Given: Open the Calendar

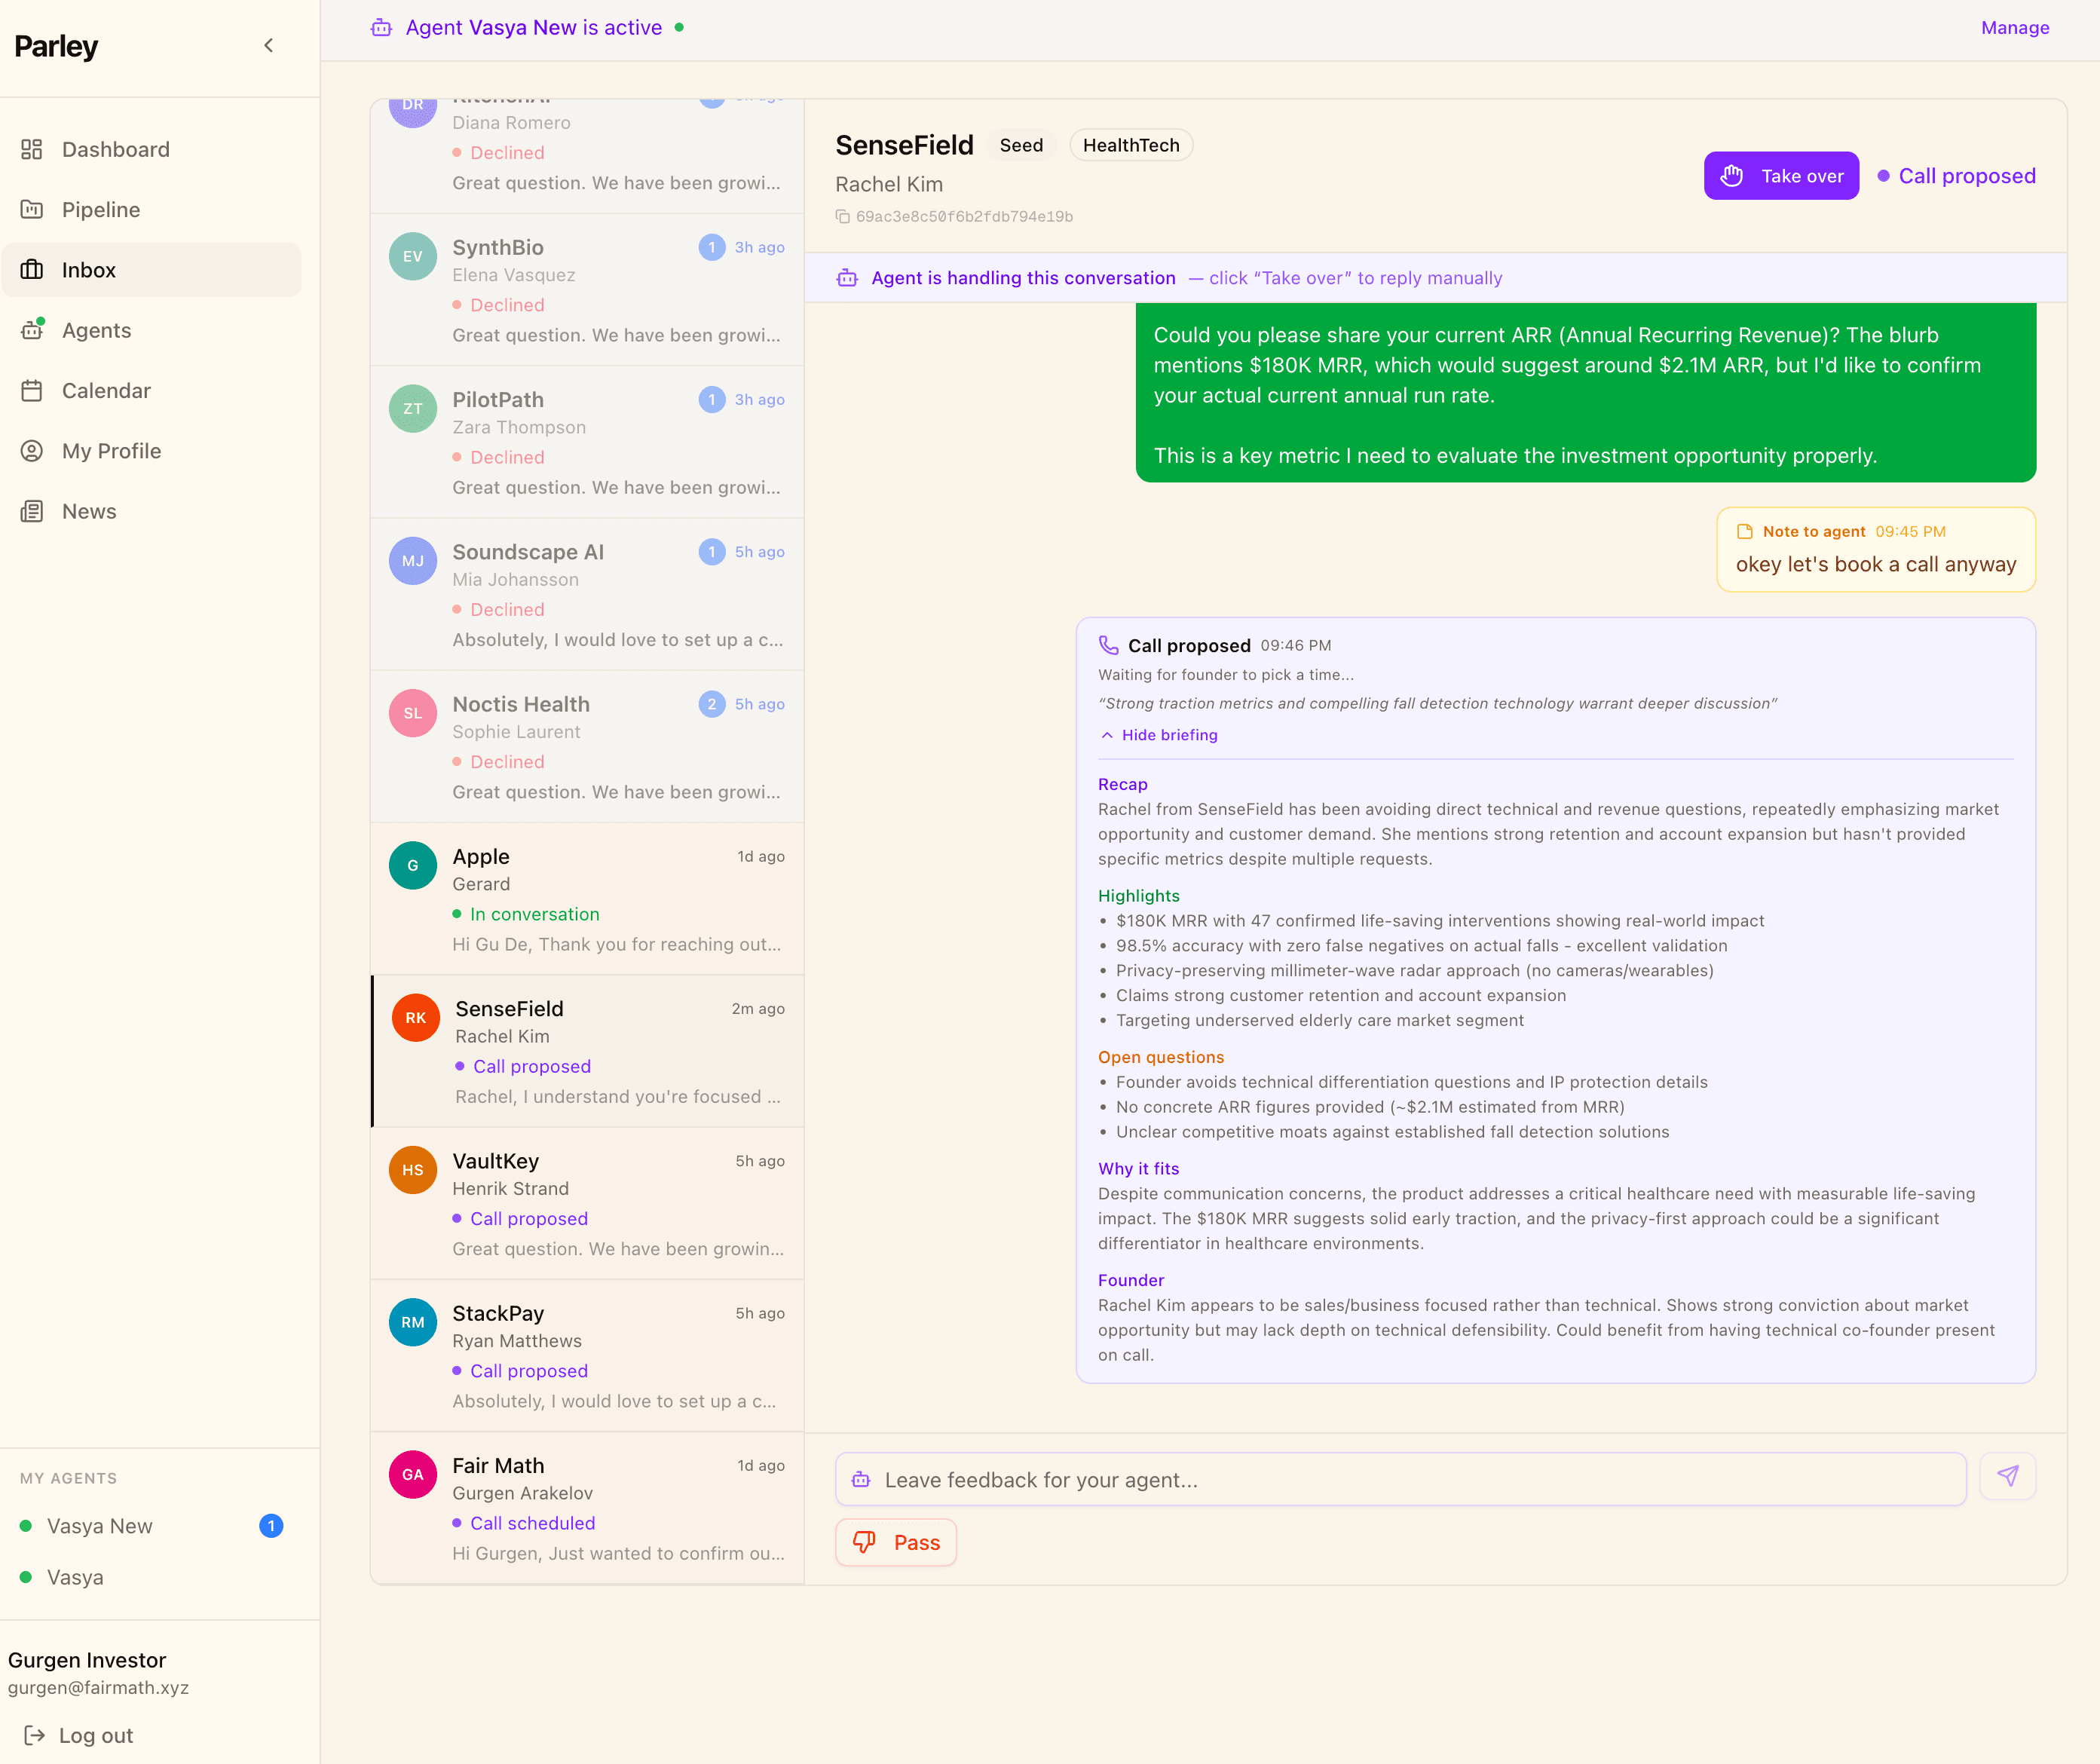Looking at the screenshot, I should coord(105,390).
